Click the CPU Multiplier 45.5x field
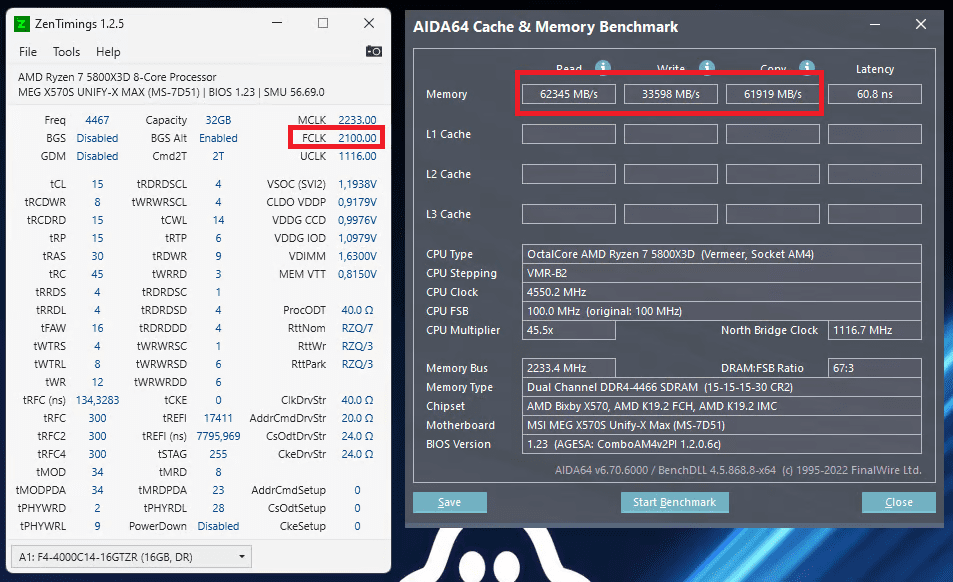Image resolution: width=953 pixels, height=582 pixels. (569, 330)
